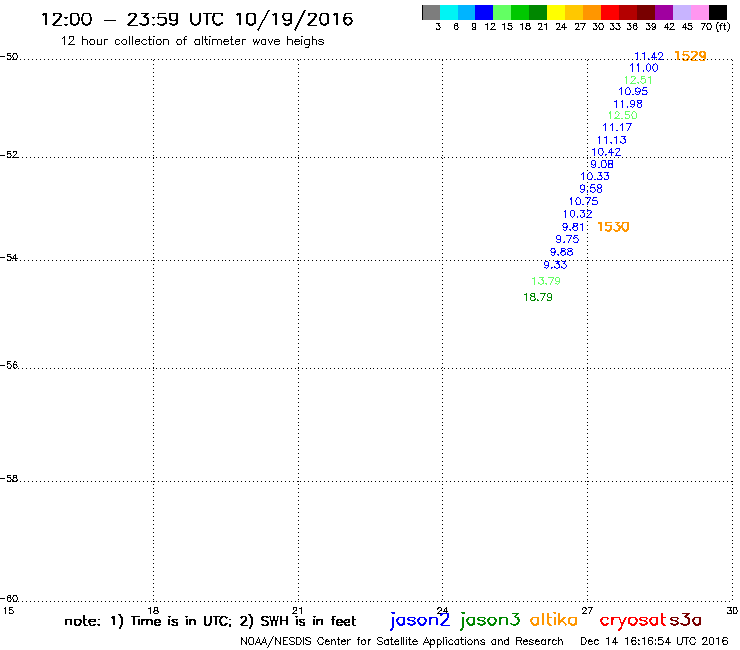Select the wave height value 10.33
Viewport: 740px width, 650px height.
[x=595, y=177]
